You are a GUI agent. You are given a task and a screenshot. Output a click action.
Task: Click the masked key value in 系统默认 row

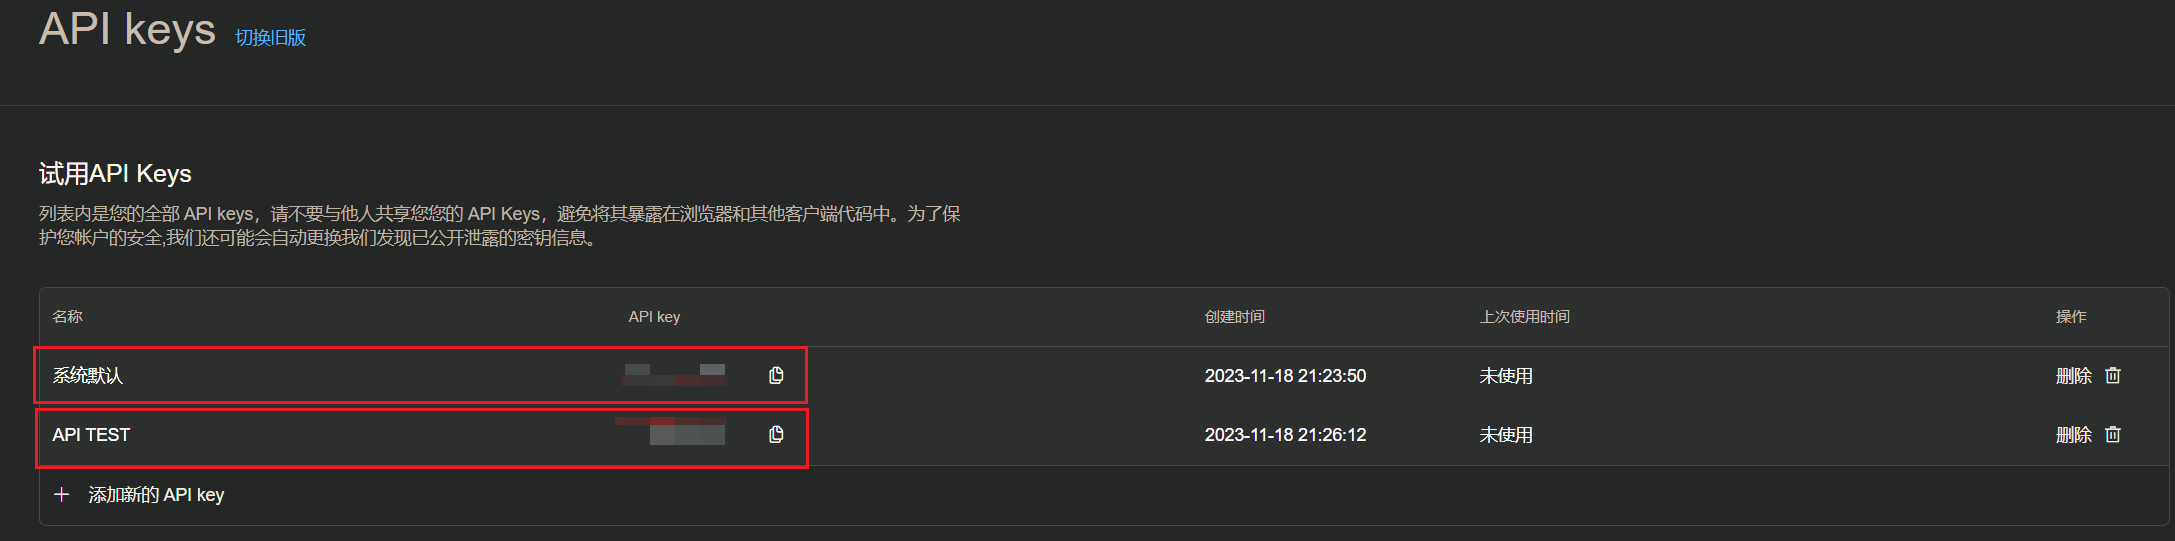pos(674,375)
